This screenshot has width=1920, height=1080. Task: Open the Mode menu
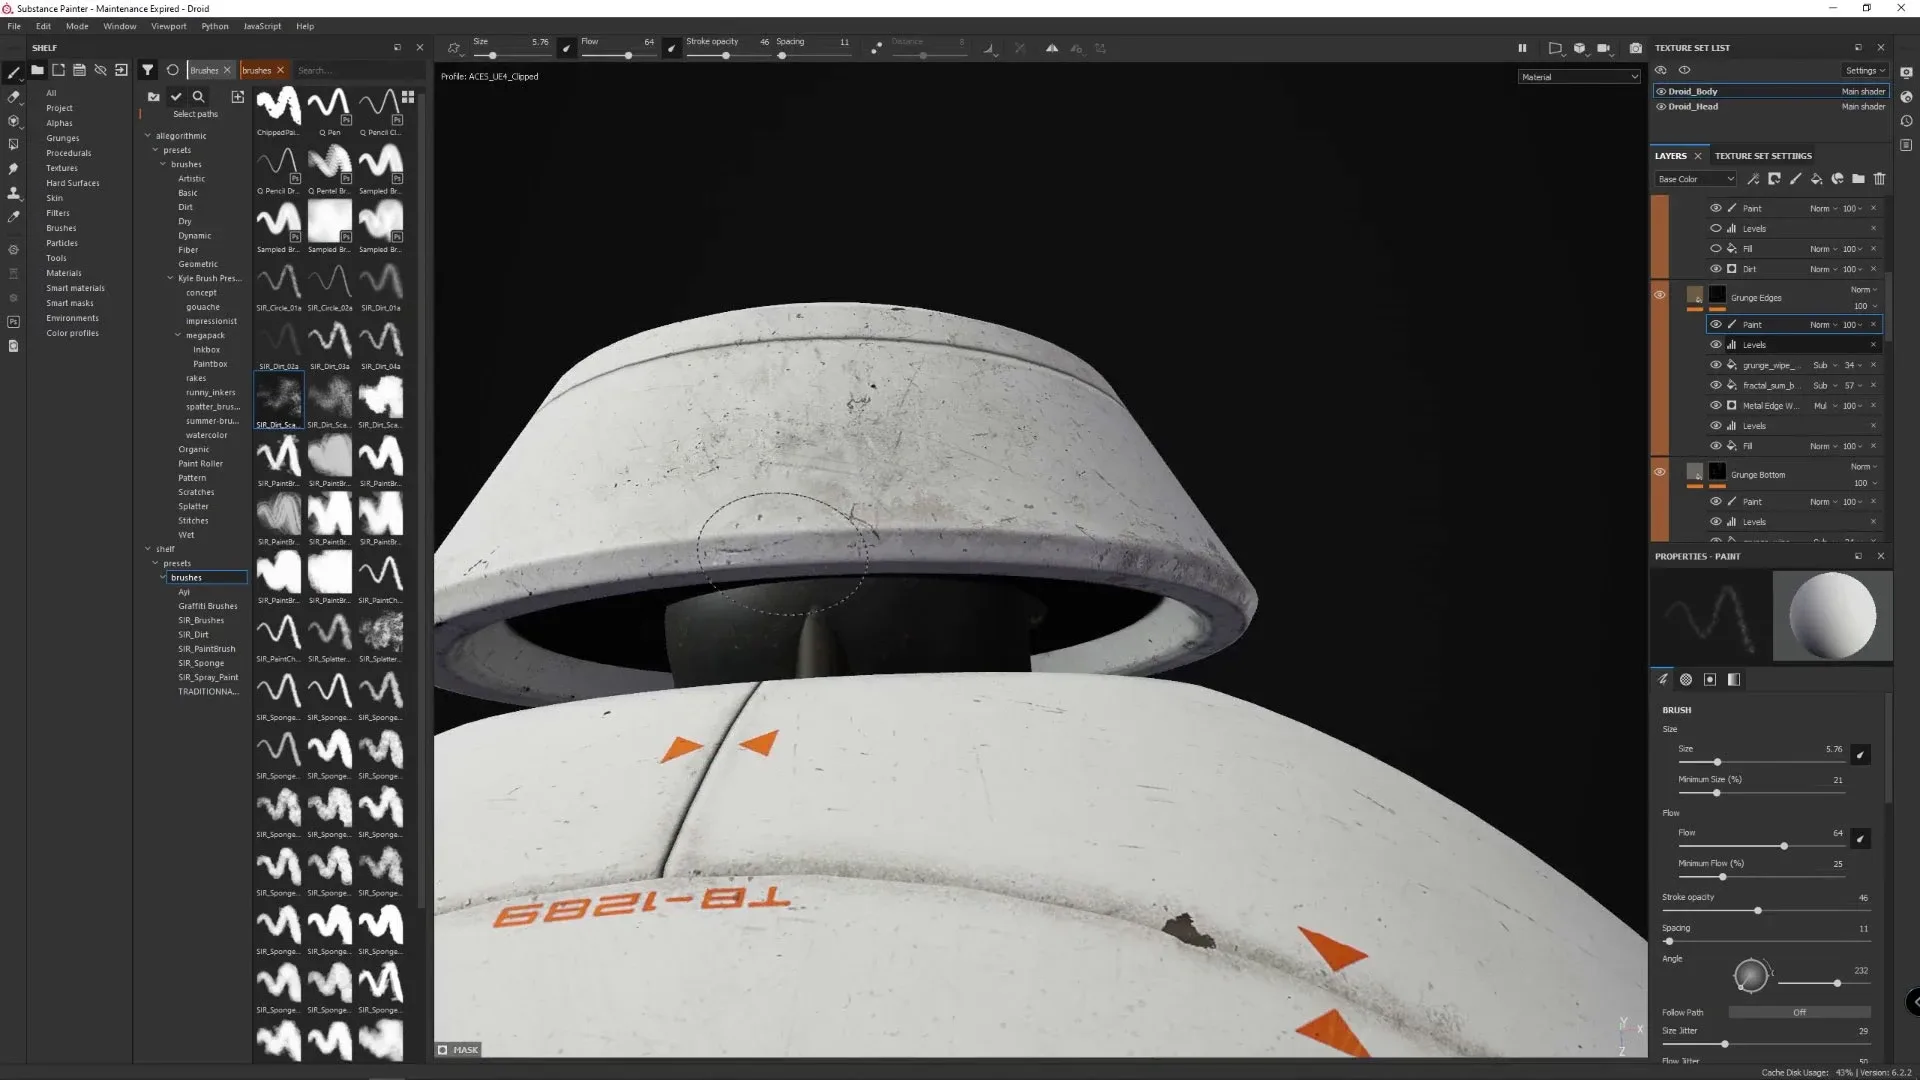coord(77,26)
